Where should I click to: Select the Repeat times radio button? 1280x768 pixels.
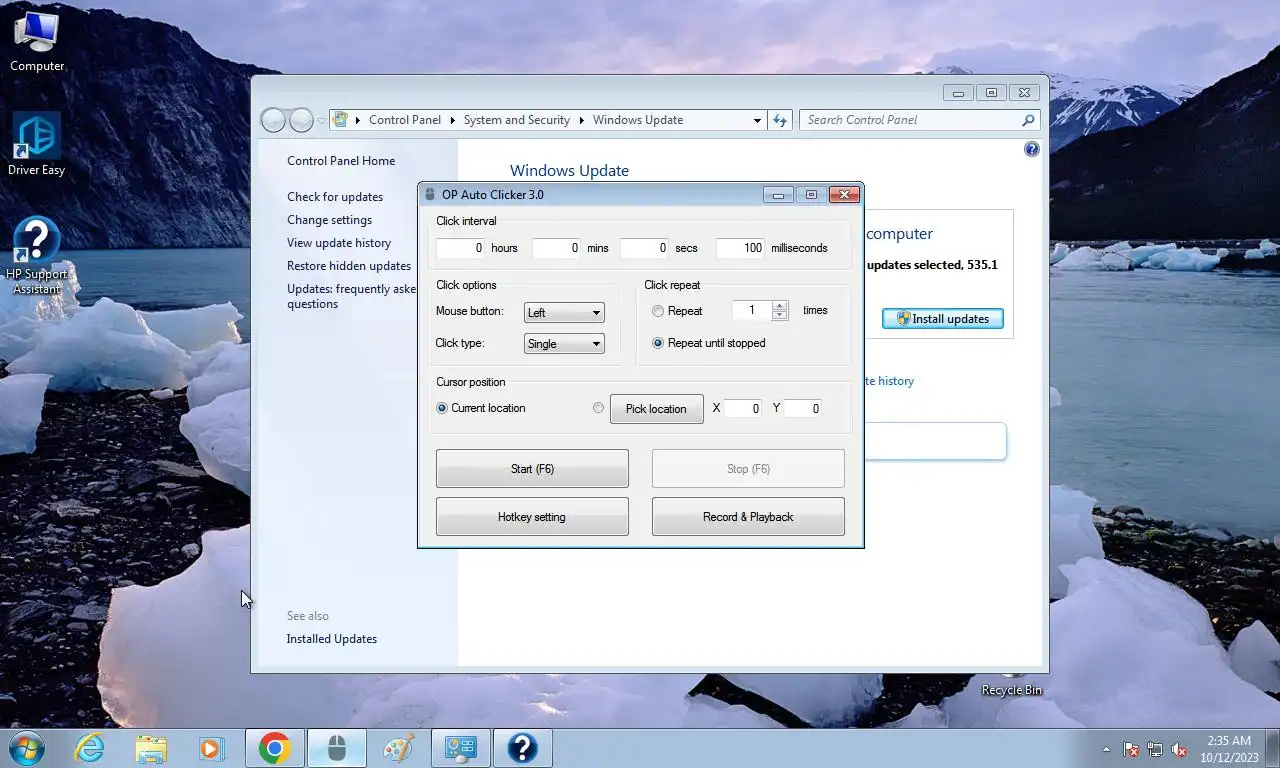(x=658, y=311)
